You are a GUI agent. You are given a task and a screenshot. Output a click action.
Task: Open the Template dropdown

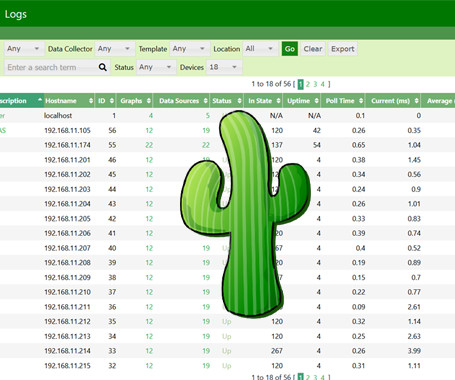click(190, 49)
